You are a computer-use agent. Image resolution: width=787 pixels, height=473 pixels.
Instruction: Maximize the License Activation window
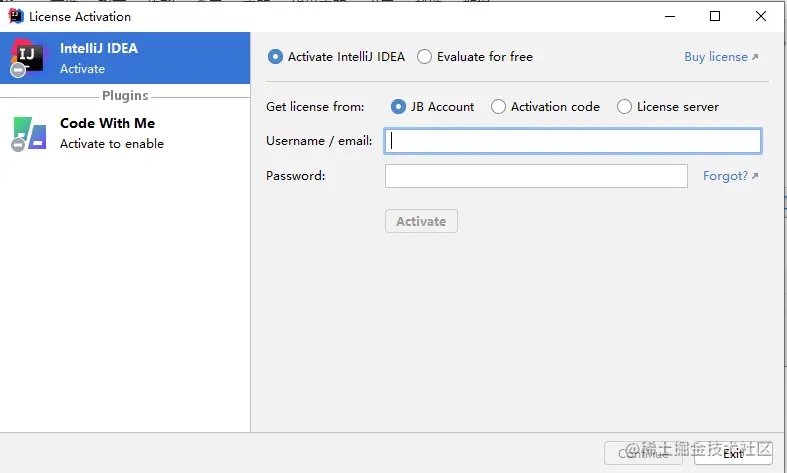715,16
